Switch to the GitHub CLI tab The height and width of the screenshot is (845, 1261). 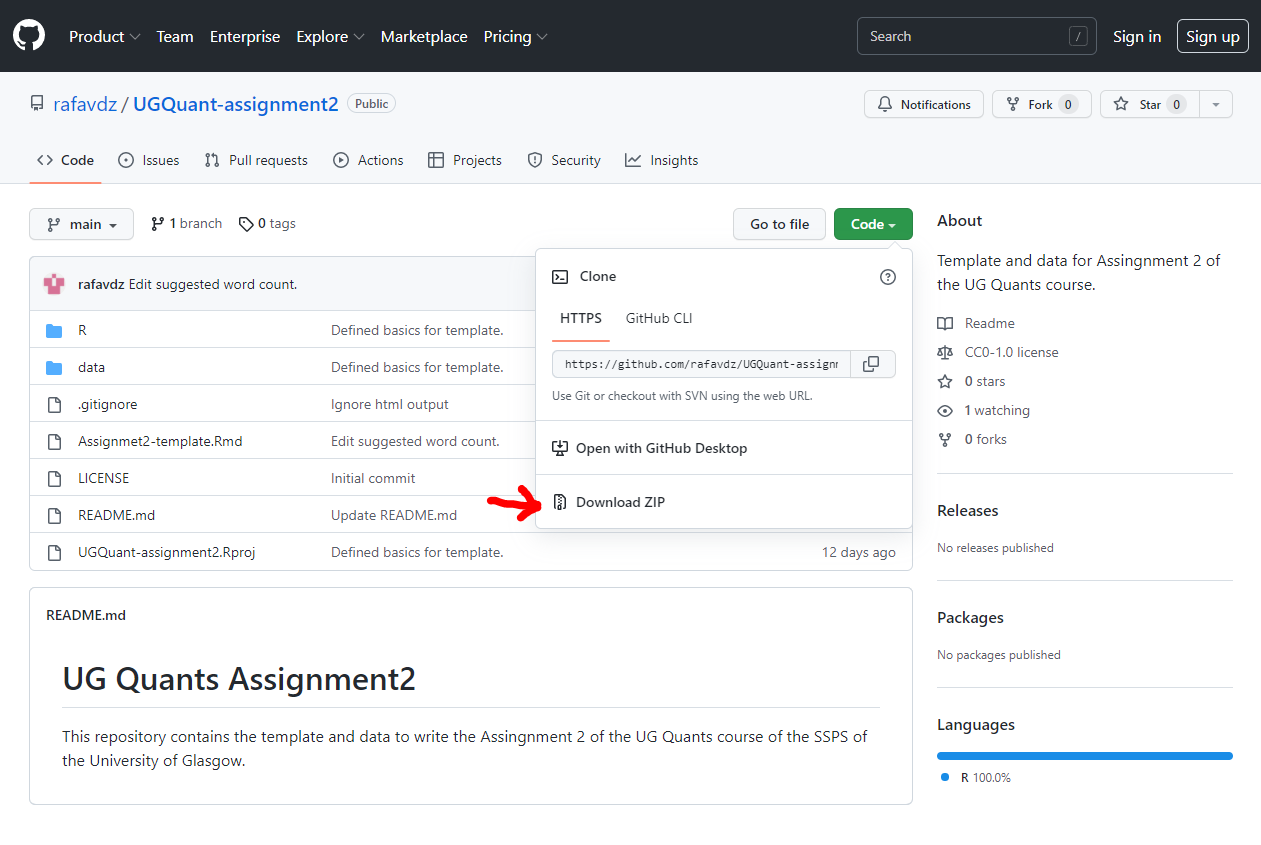tap(658, 318)
